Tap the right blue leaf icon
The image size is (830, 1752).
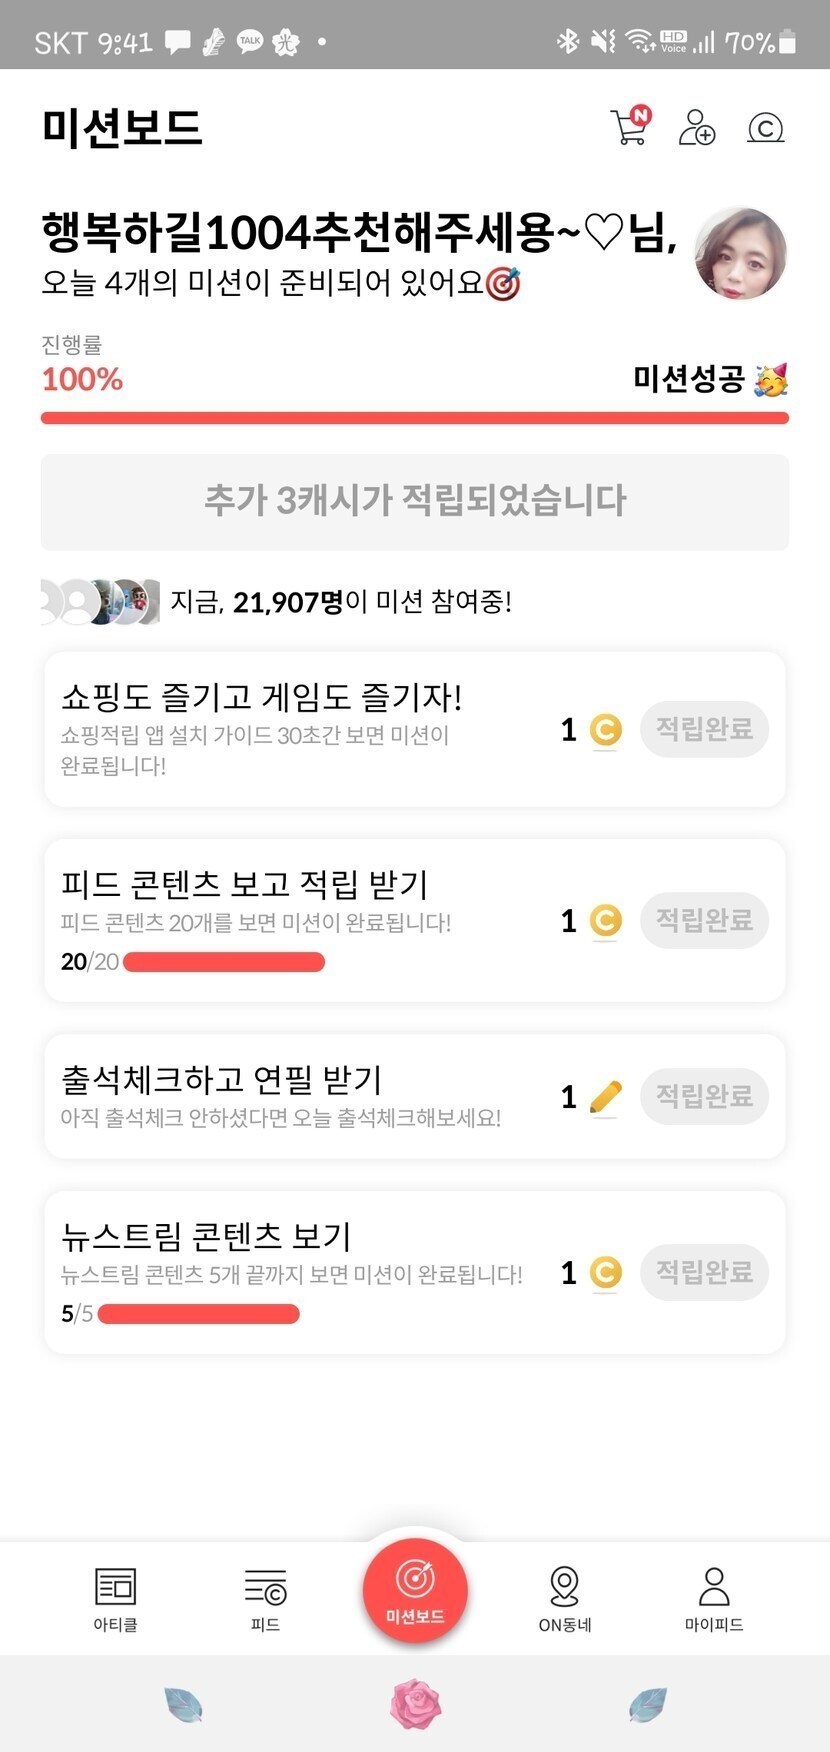pyautogui.click(x=648, y=1704)
